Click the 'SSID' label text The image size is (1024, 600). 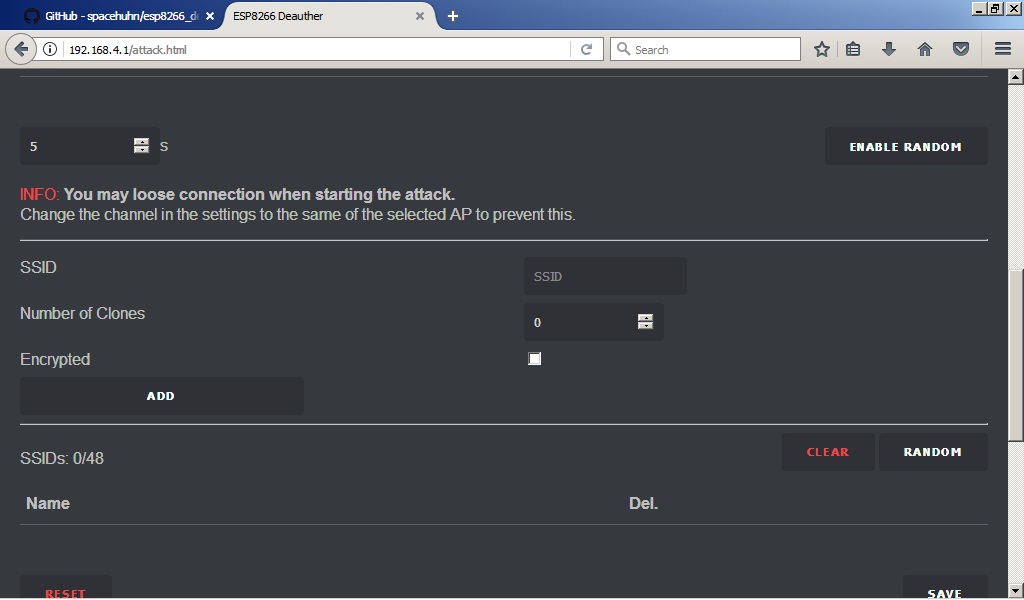coord(39,267)
